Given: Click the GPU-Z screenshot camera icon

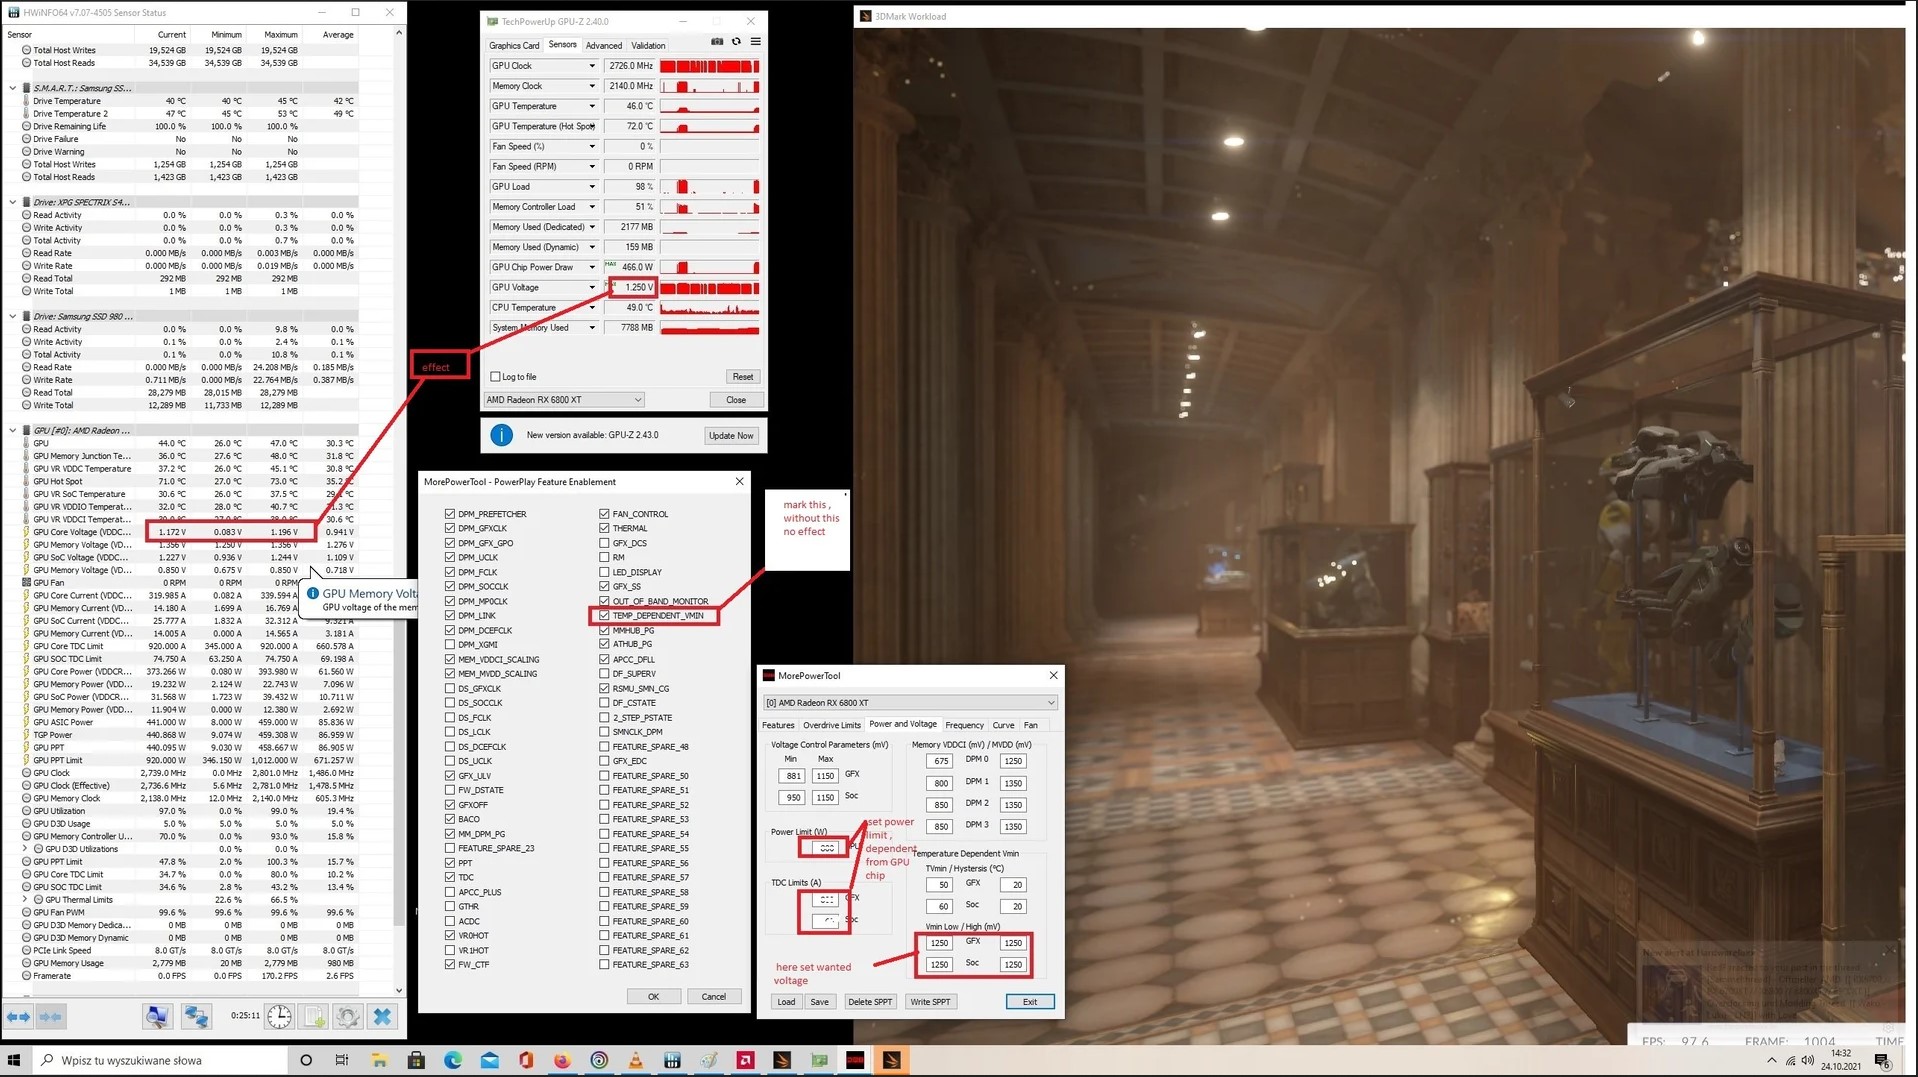Looking at the screenshot, I should click(x=717, y=42).
